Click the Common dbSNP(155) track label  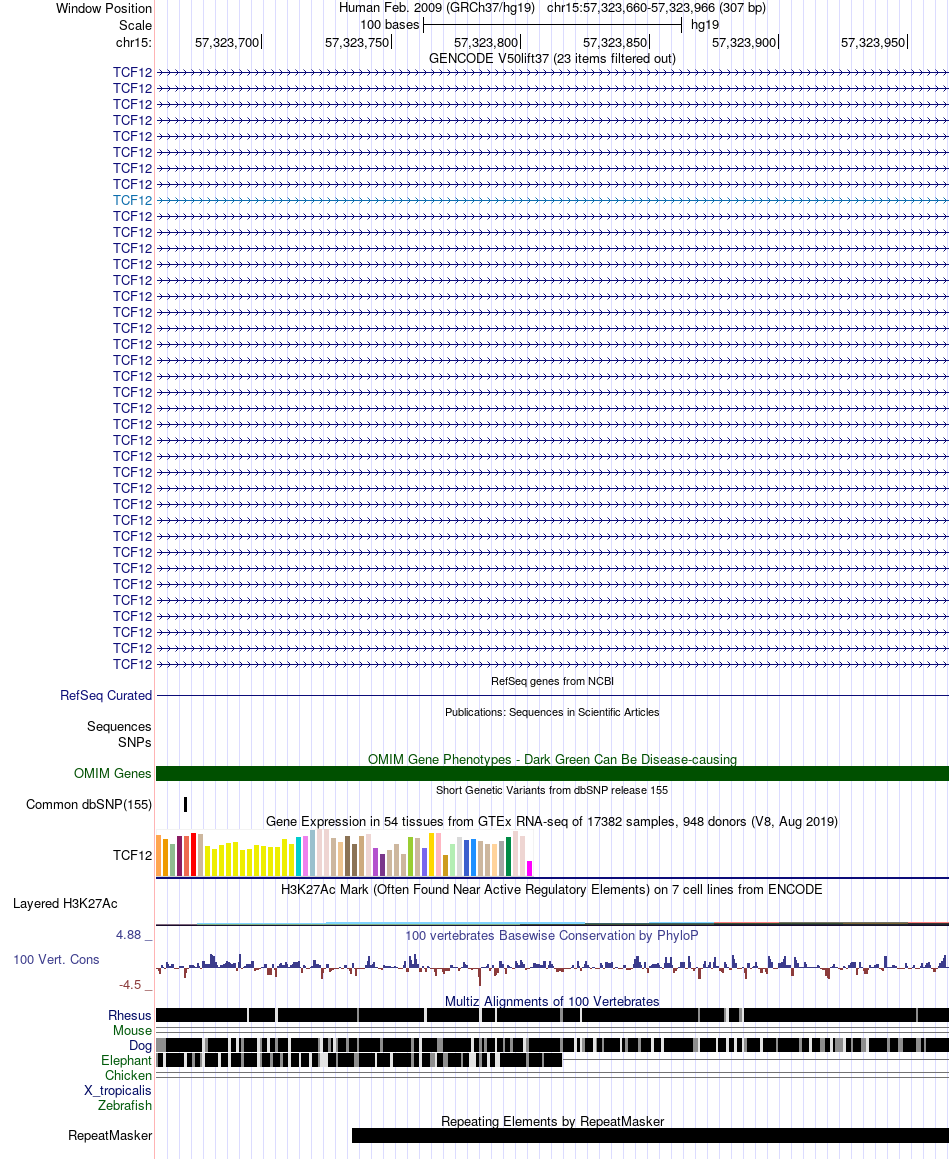click(x=89, y=804)
